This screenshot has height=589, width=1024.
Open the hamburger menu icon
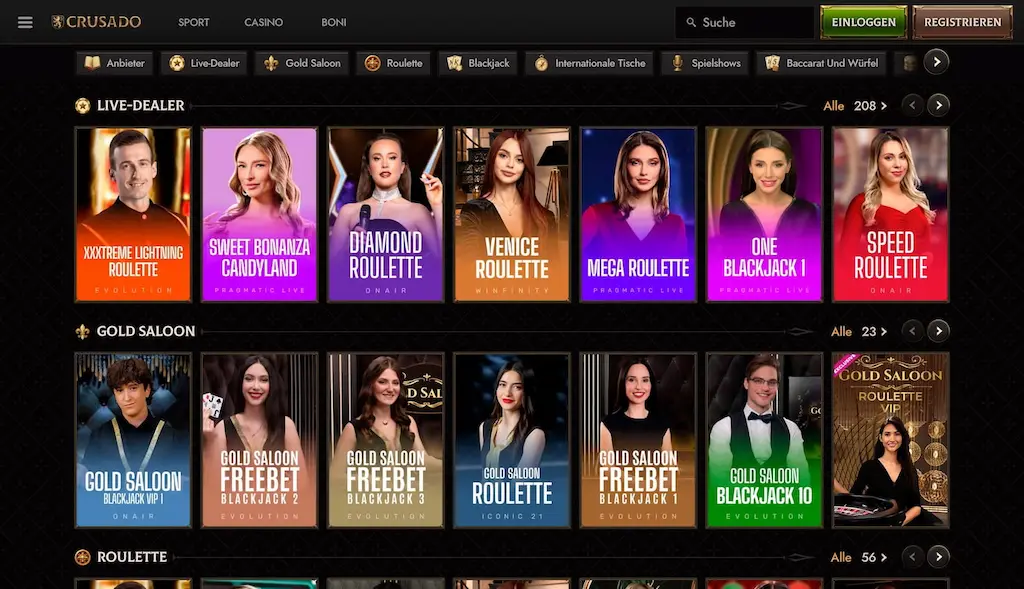click(x=25, y=22)
